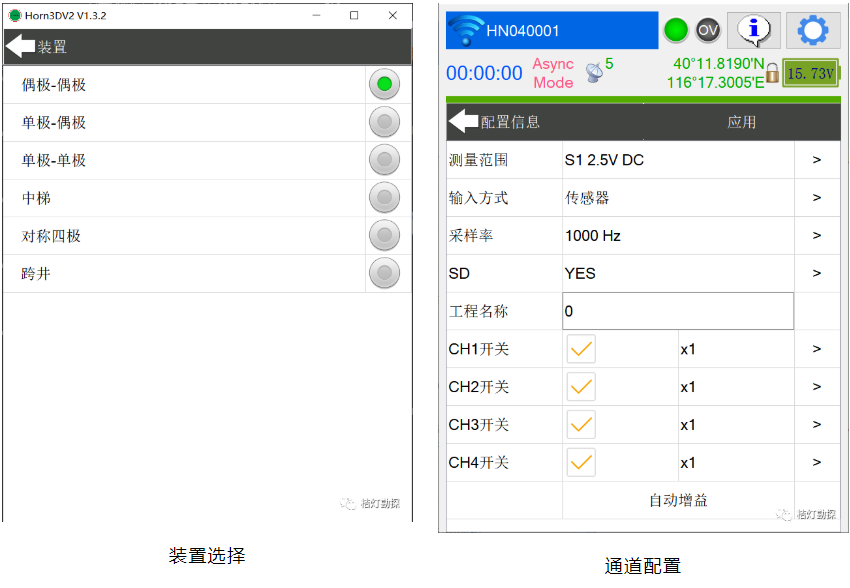Open the CH2开关 gain options arrow
Viewport: 850px width, 588px height.
click(x=817, y=387)
